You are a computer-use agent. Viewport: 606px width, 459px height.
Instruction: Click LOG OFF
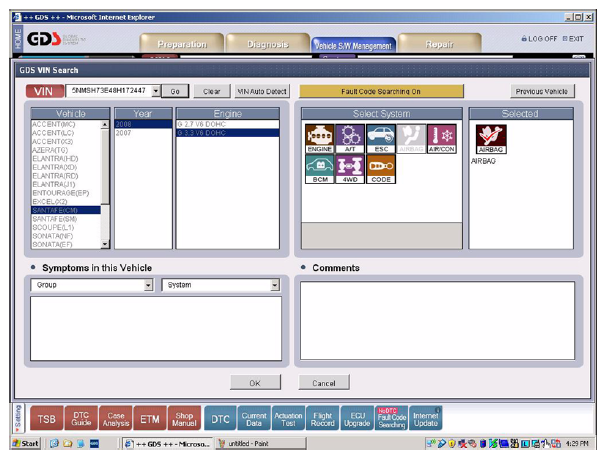tap(539, 39)
